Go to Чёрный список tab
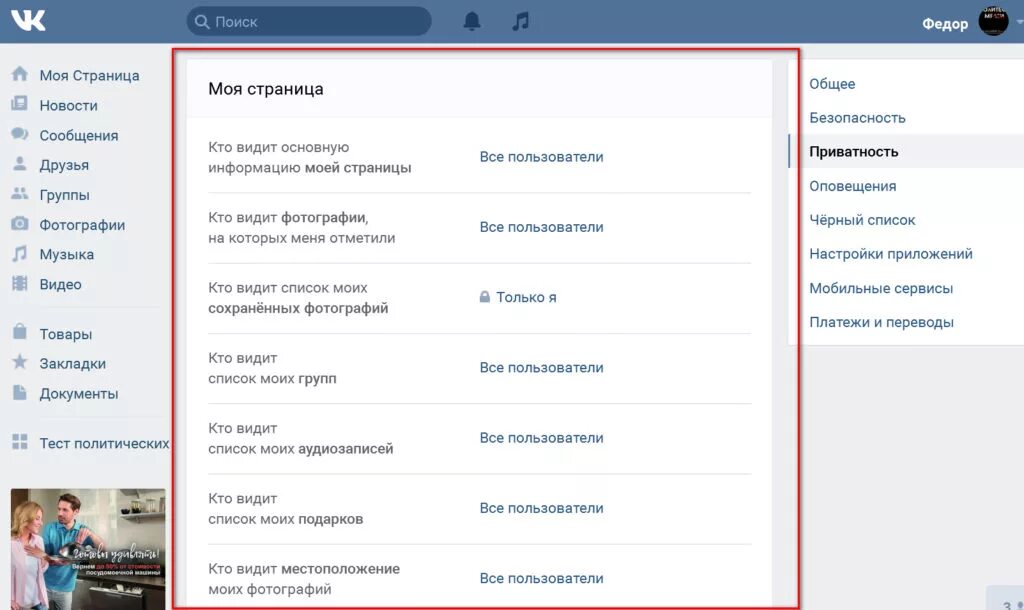This screenshot has width=1024, height=610. 862,220
